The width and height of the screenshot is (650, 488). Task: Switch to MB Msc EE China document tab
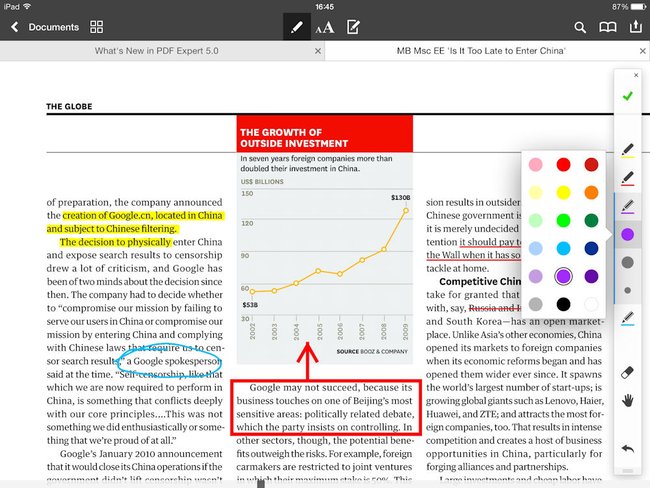tap(481, 51)
